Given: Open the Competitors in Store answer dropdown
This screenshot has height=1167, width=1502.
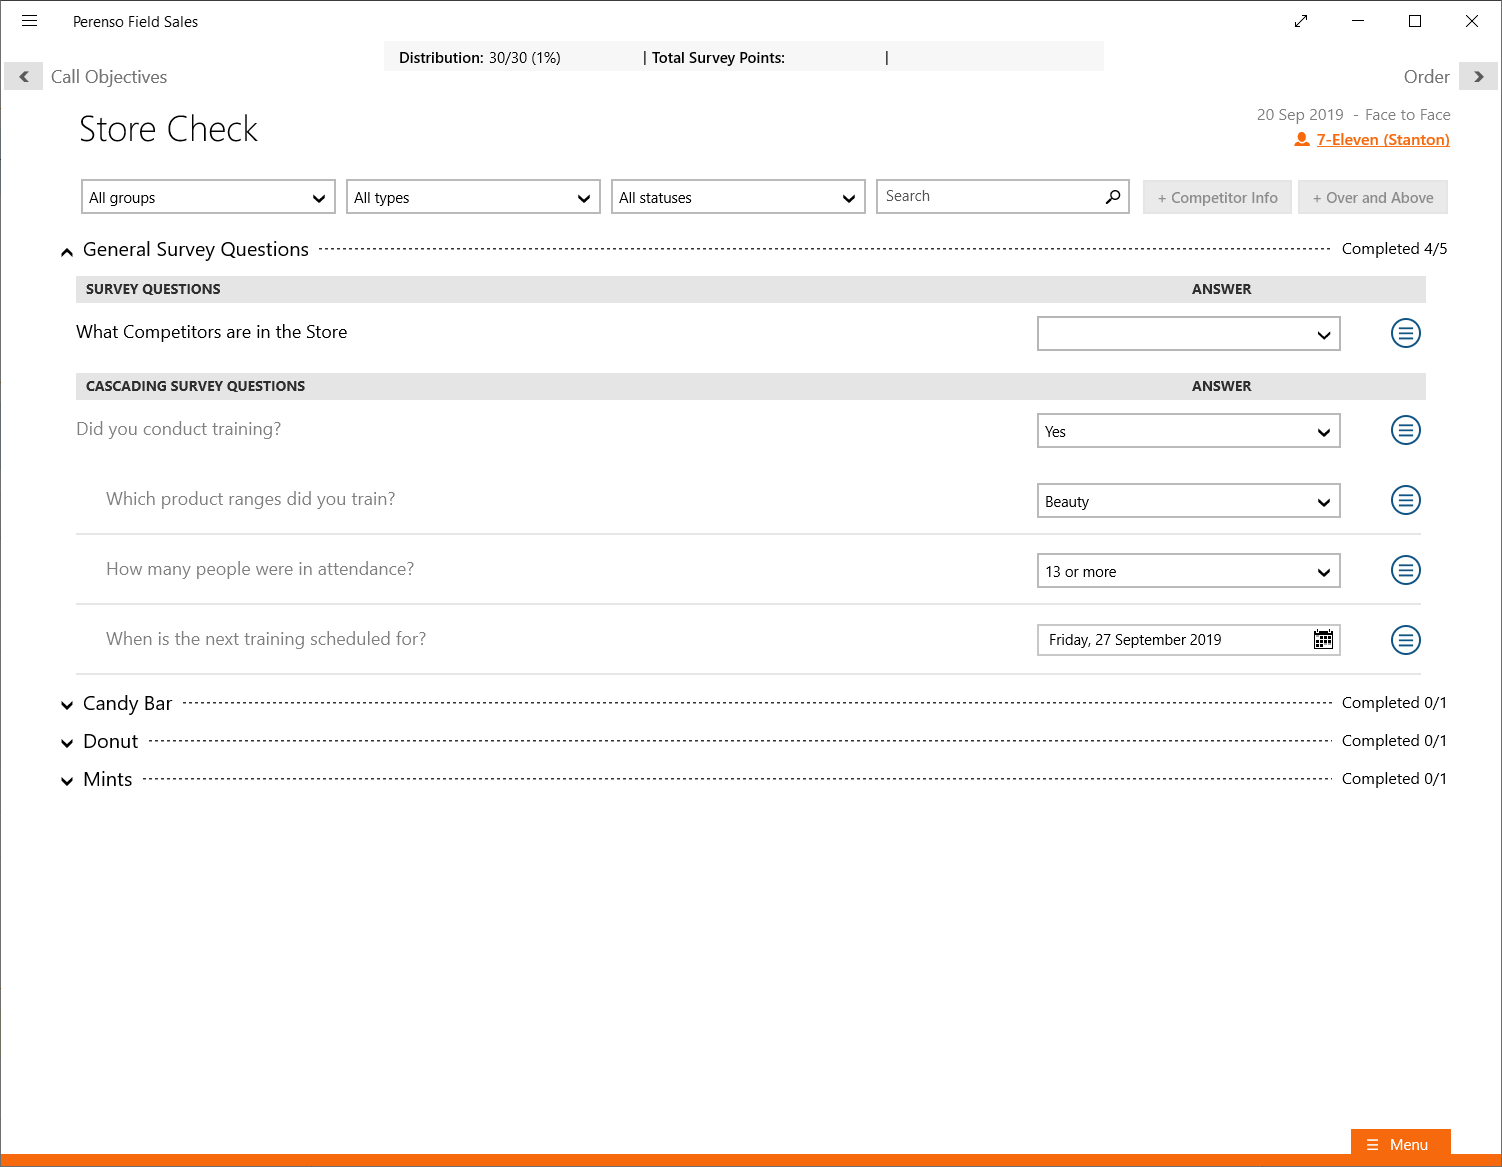Looking at the screenshot, I should pyautogui.click(x=1189, y=334).
